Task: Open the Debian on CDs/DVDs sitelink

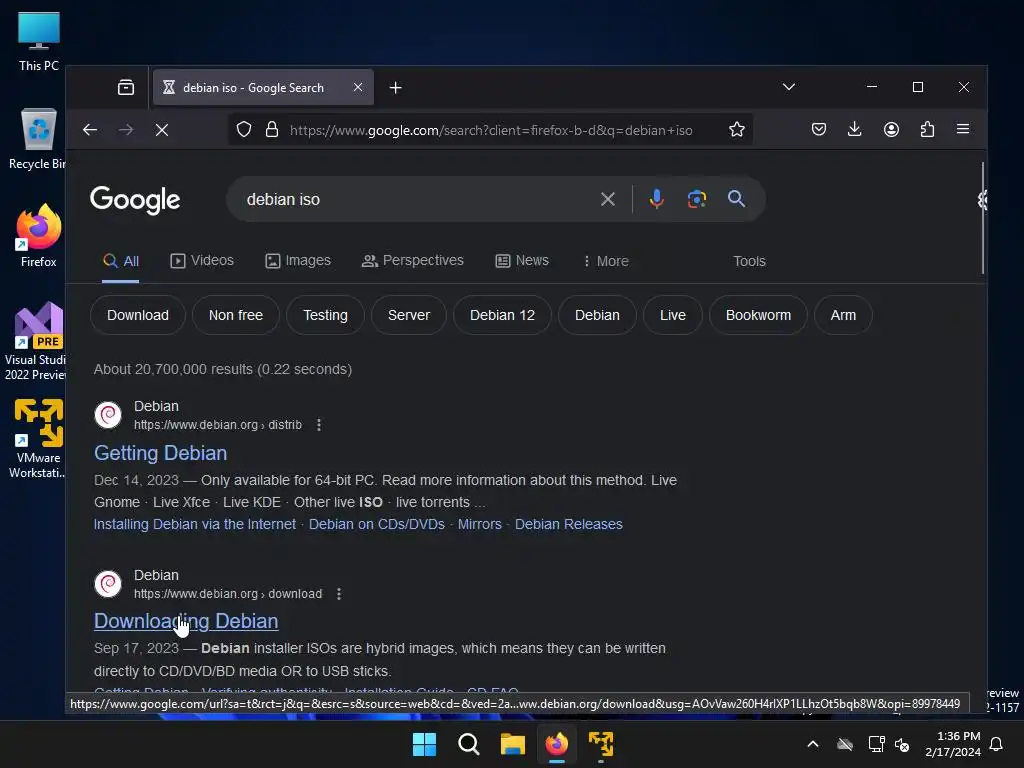Action: [377, 524]
